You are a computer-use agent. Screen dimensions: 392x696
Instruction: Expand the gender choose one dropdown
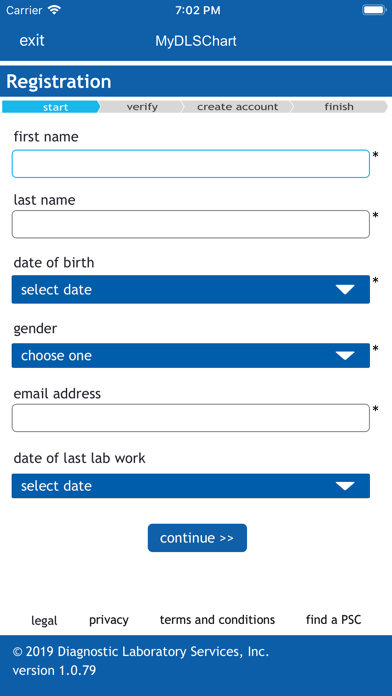(190, 355)
